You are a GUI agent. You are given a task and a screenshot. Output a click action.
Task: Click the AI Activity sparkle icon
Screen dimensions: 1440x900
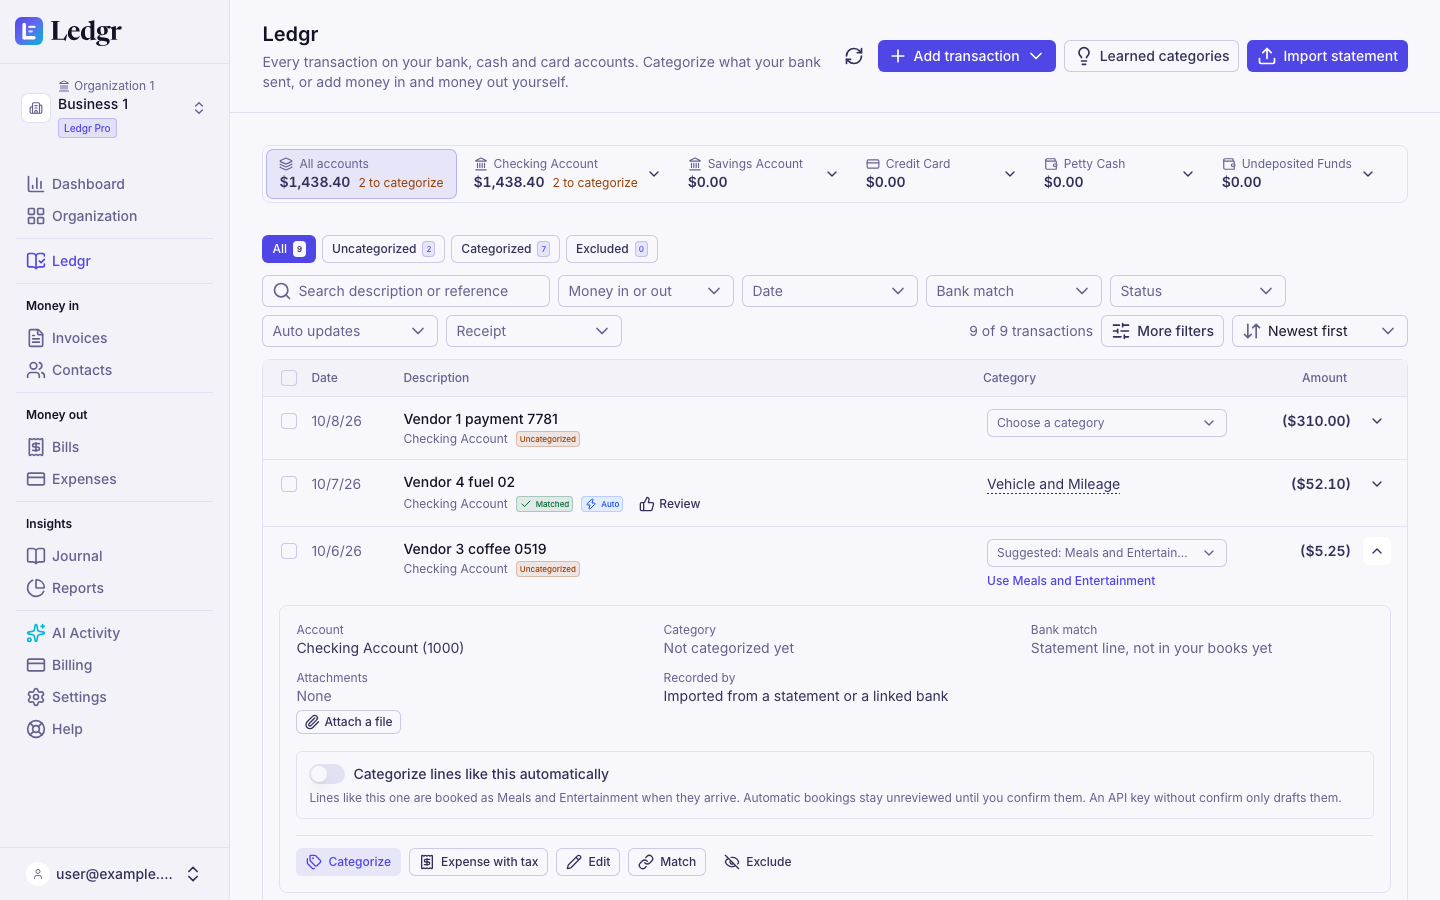36,633
